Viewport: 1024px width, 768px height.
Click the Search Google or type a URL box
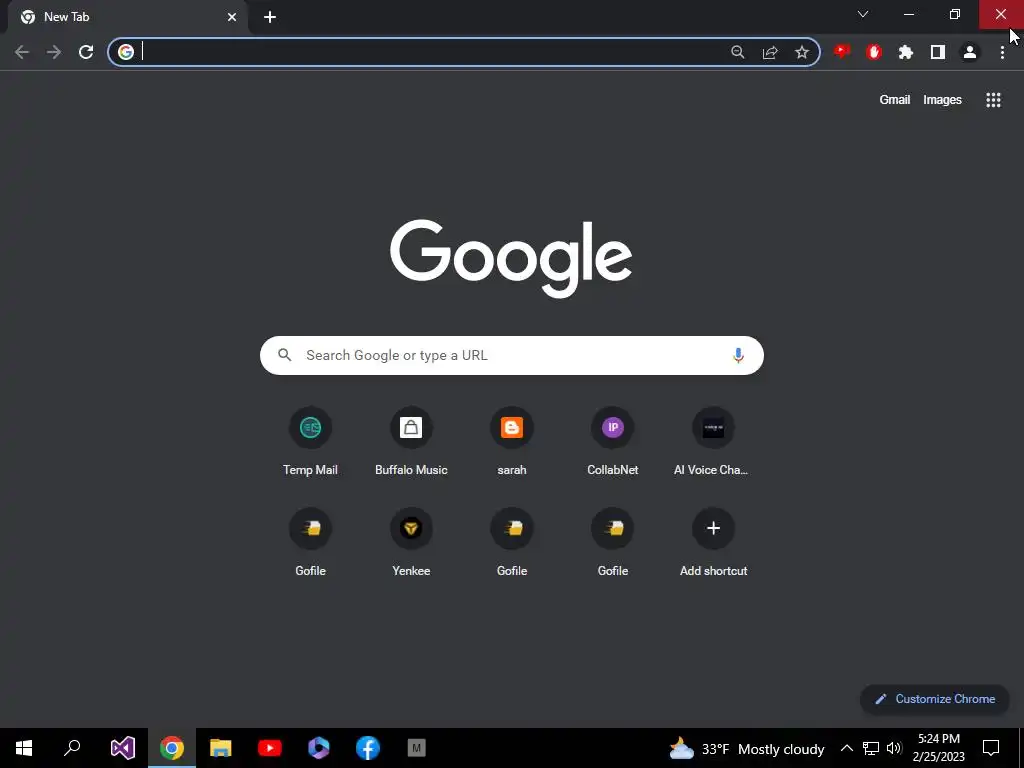point(511,355)
